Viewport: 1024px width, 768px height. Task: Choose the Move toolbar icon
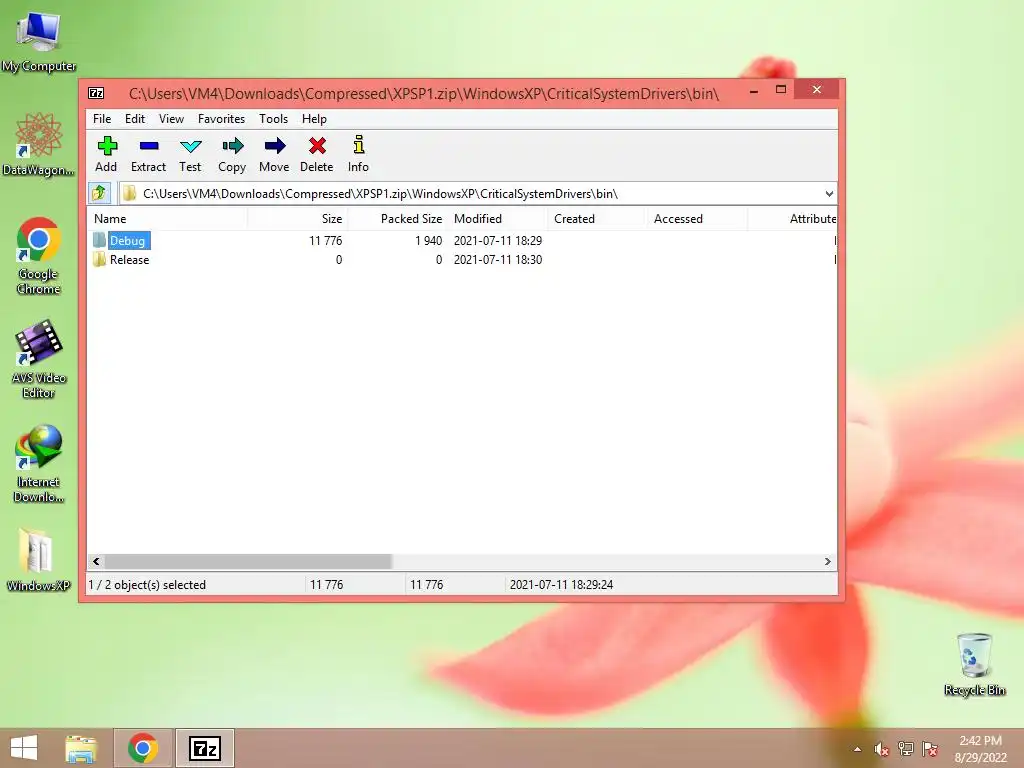click(x=274, y=146)
